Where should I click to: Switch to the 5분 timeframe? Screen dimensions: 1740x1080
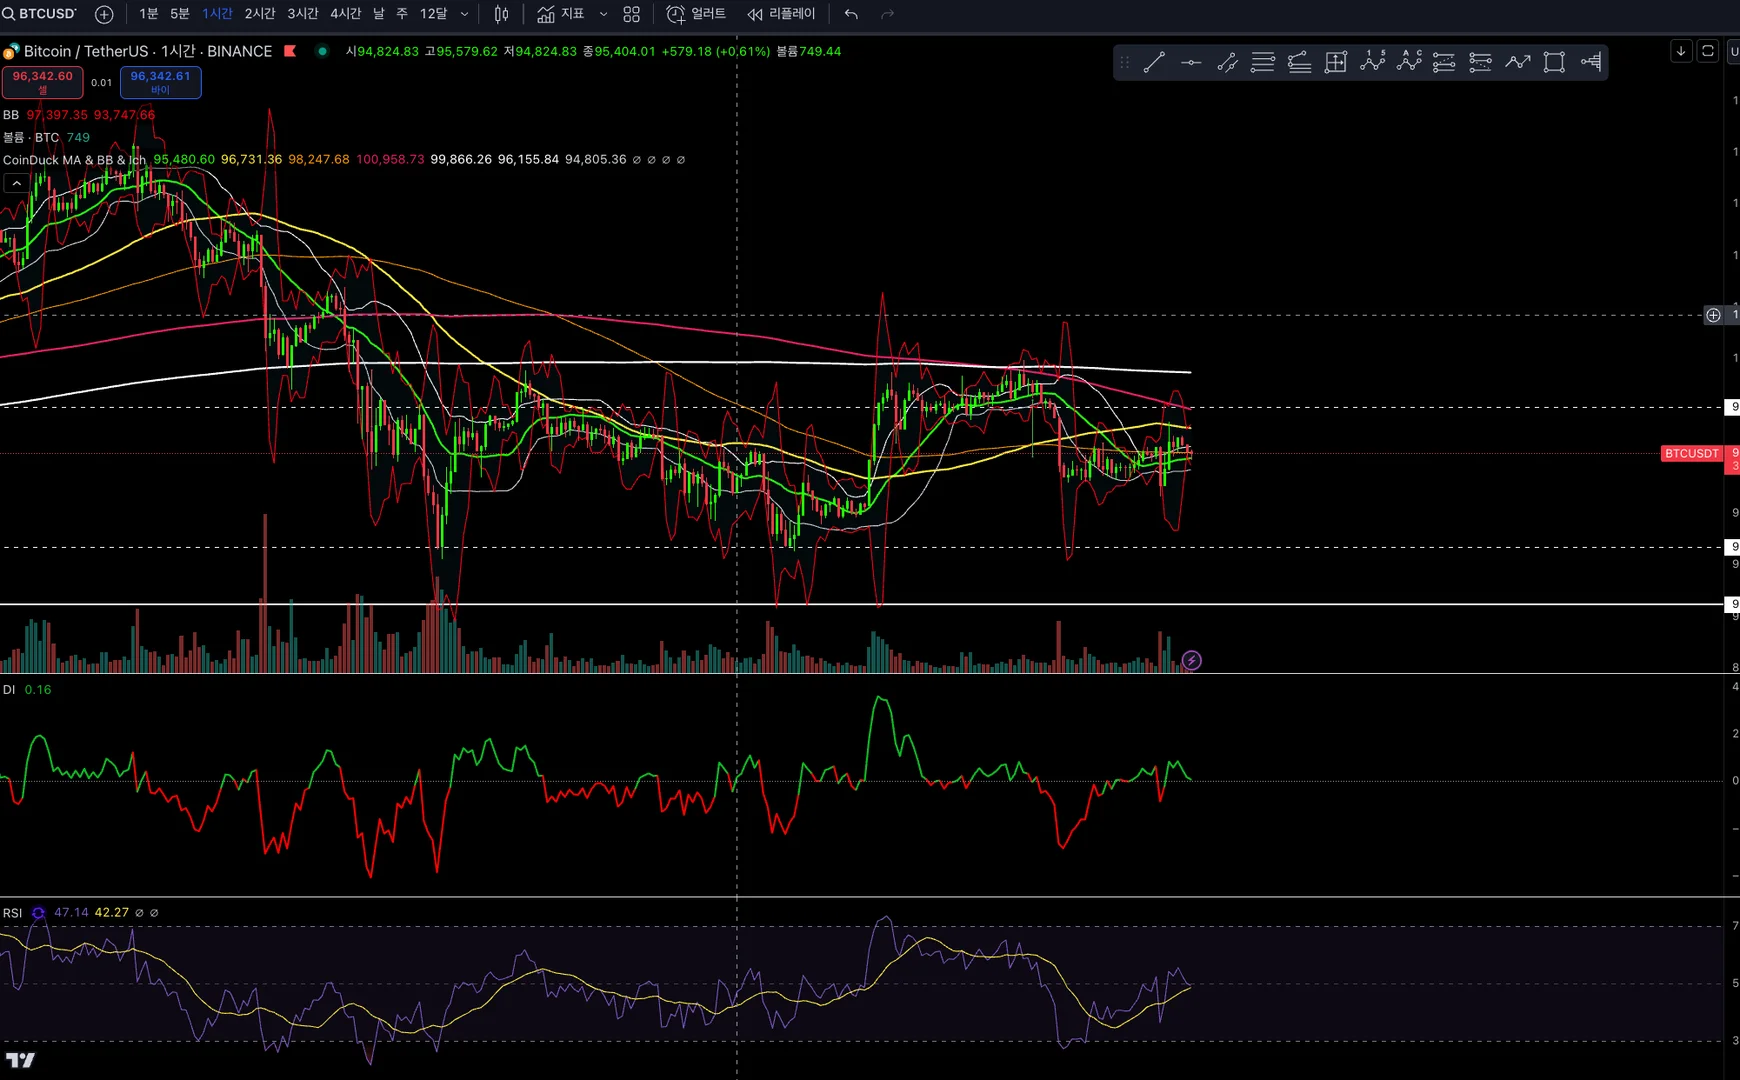[179, 14]
